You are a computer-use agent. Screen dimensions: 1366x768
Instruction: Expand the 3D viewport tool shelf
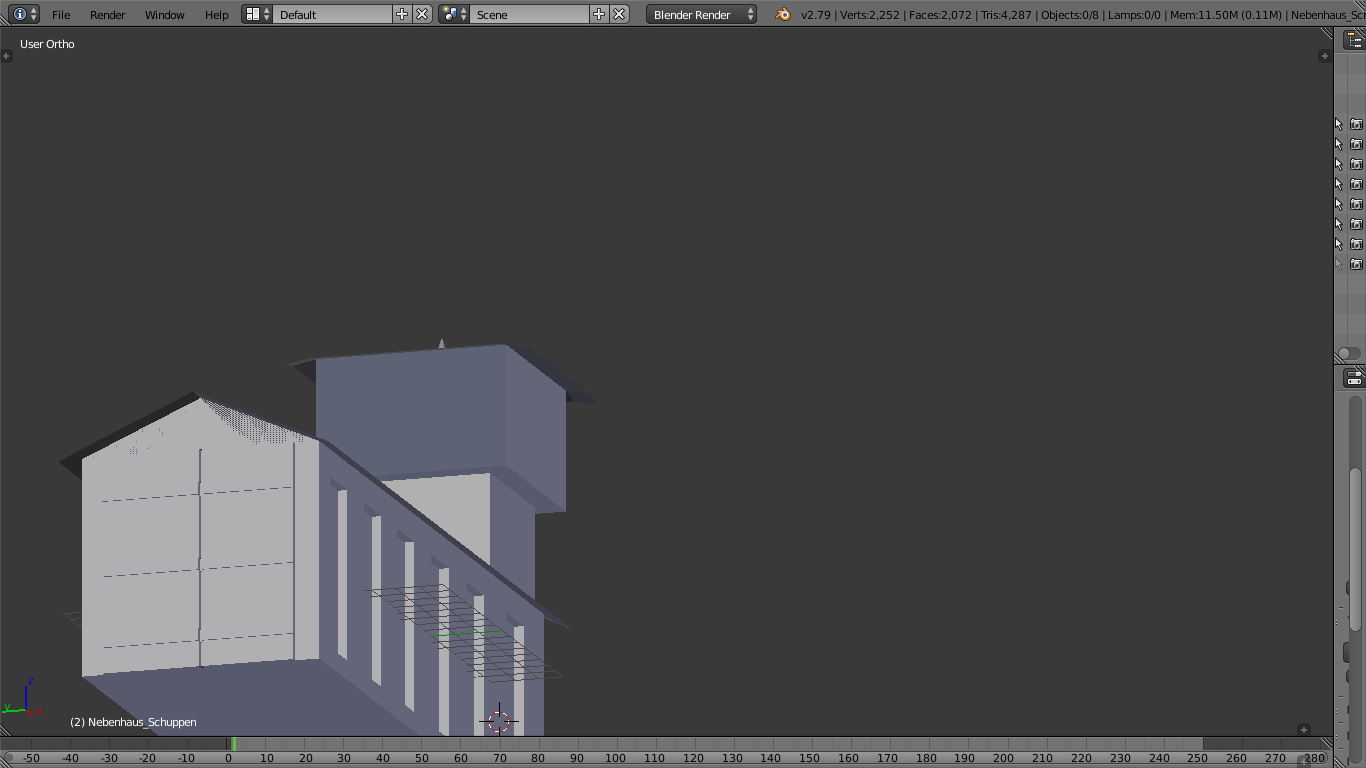pyautogui.click(x=6, y=56)
